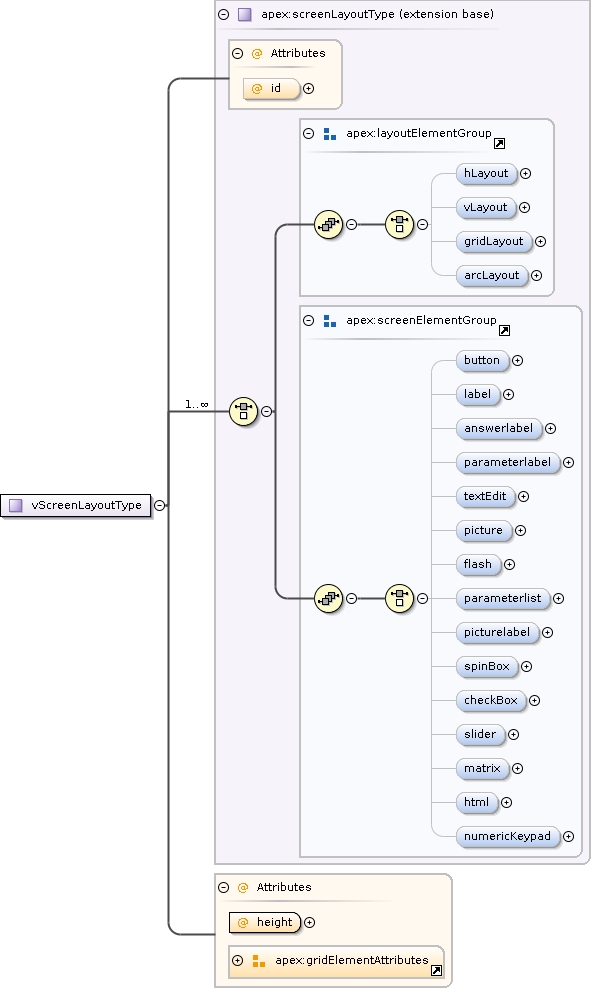Expand the gridLayout element
This screenshot has height=989, width=592.
coord(540,242)
